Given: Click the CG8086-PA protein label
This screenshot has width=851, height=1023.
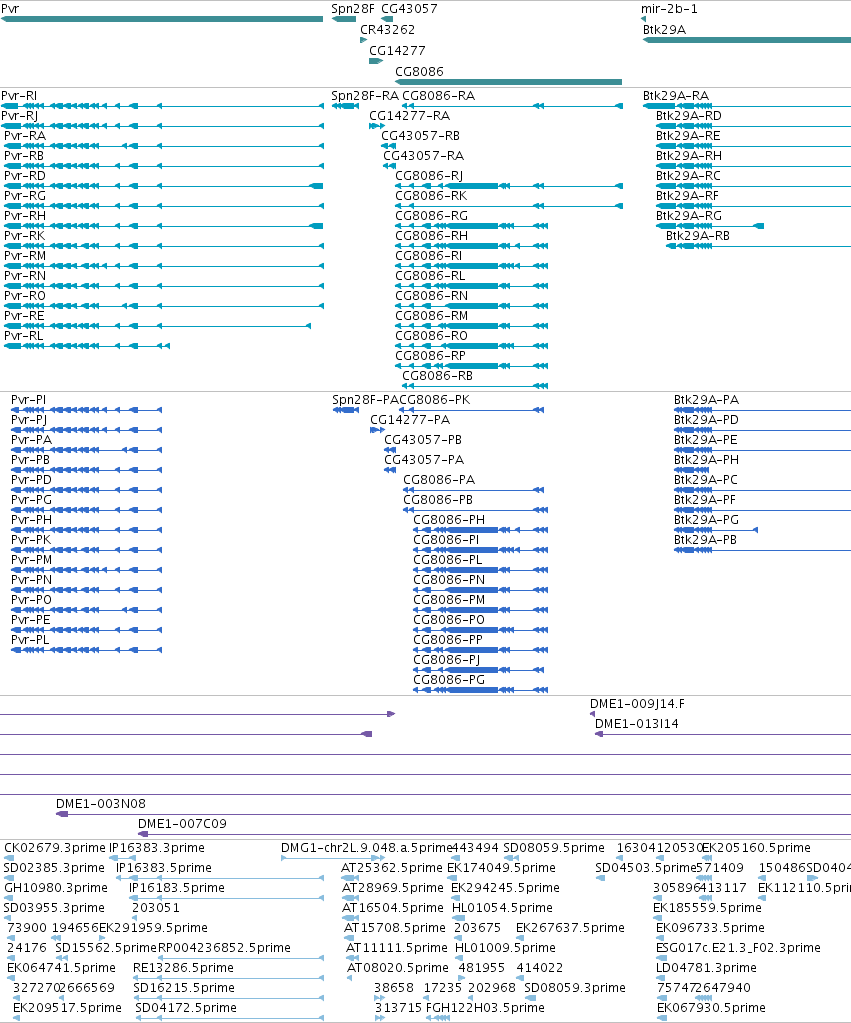Looking at the screenshot, I should 439,480.
